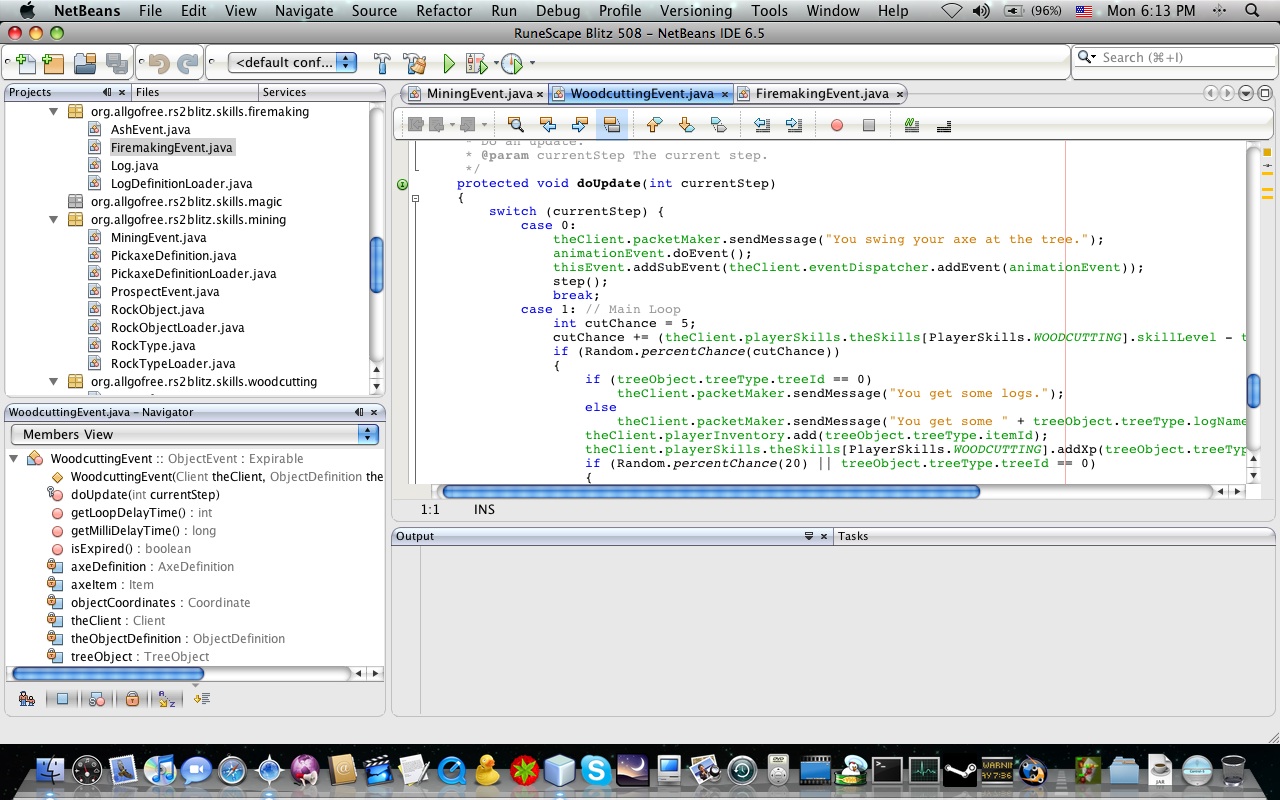Switch to the FiremakingEvent.java tab
1280x800 pixels.
pos(822,93)
